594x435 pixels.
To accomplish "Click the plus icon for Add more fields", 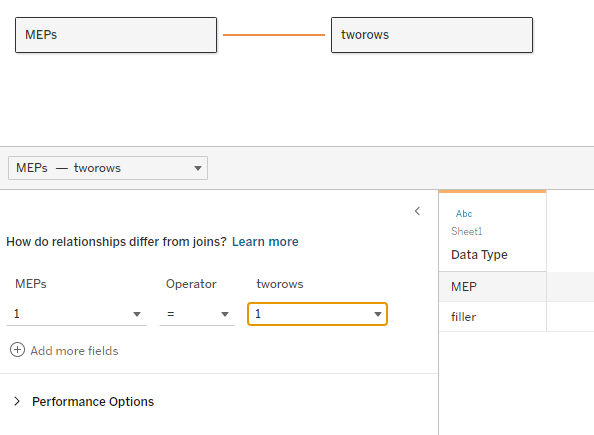I will coord(17,350).
